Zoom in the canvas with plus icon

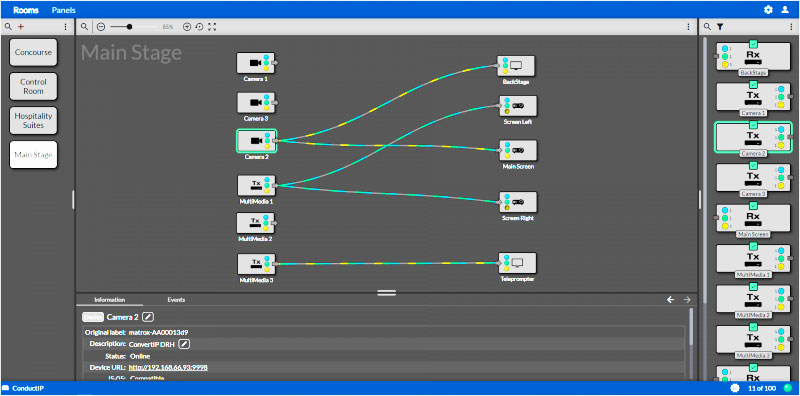click(187, 27)
